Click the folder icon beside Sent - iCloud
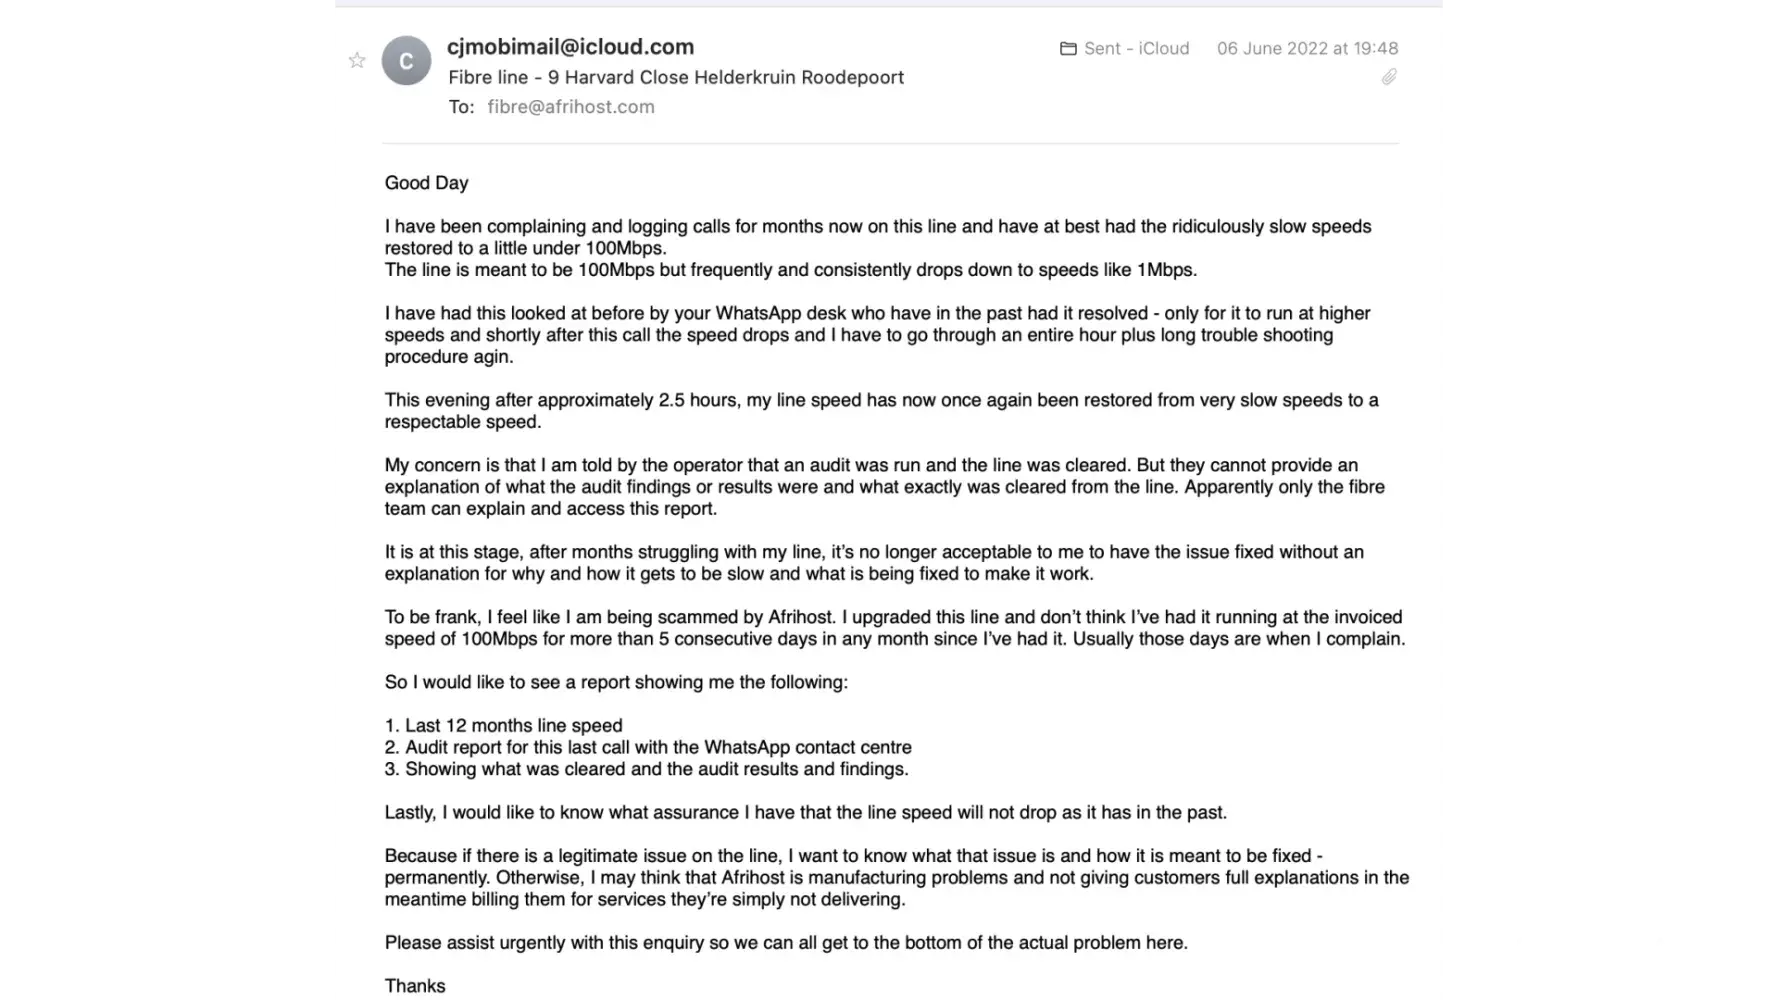 (x=1068, y=48)
